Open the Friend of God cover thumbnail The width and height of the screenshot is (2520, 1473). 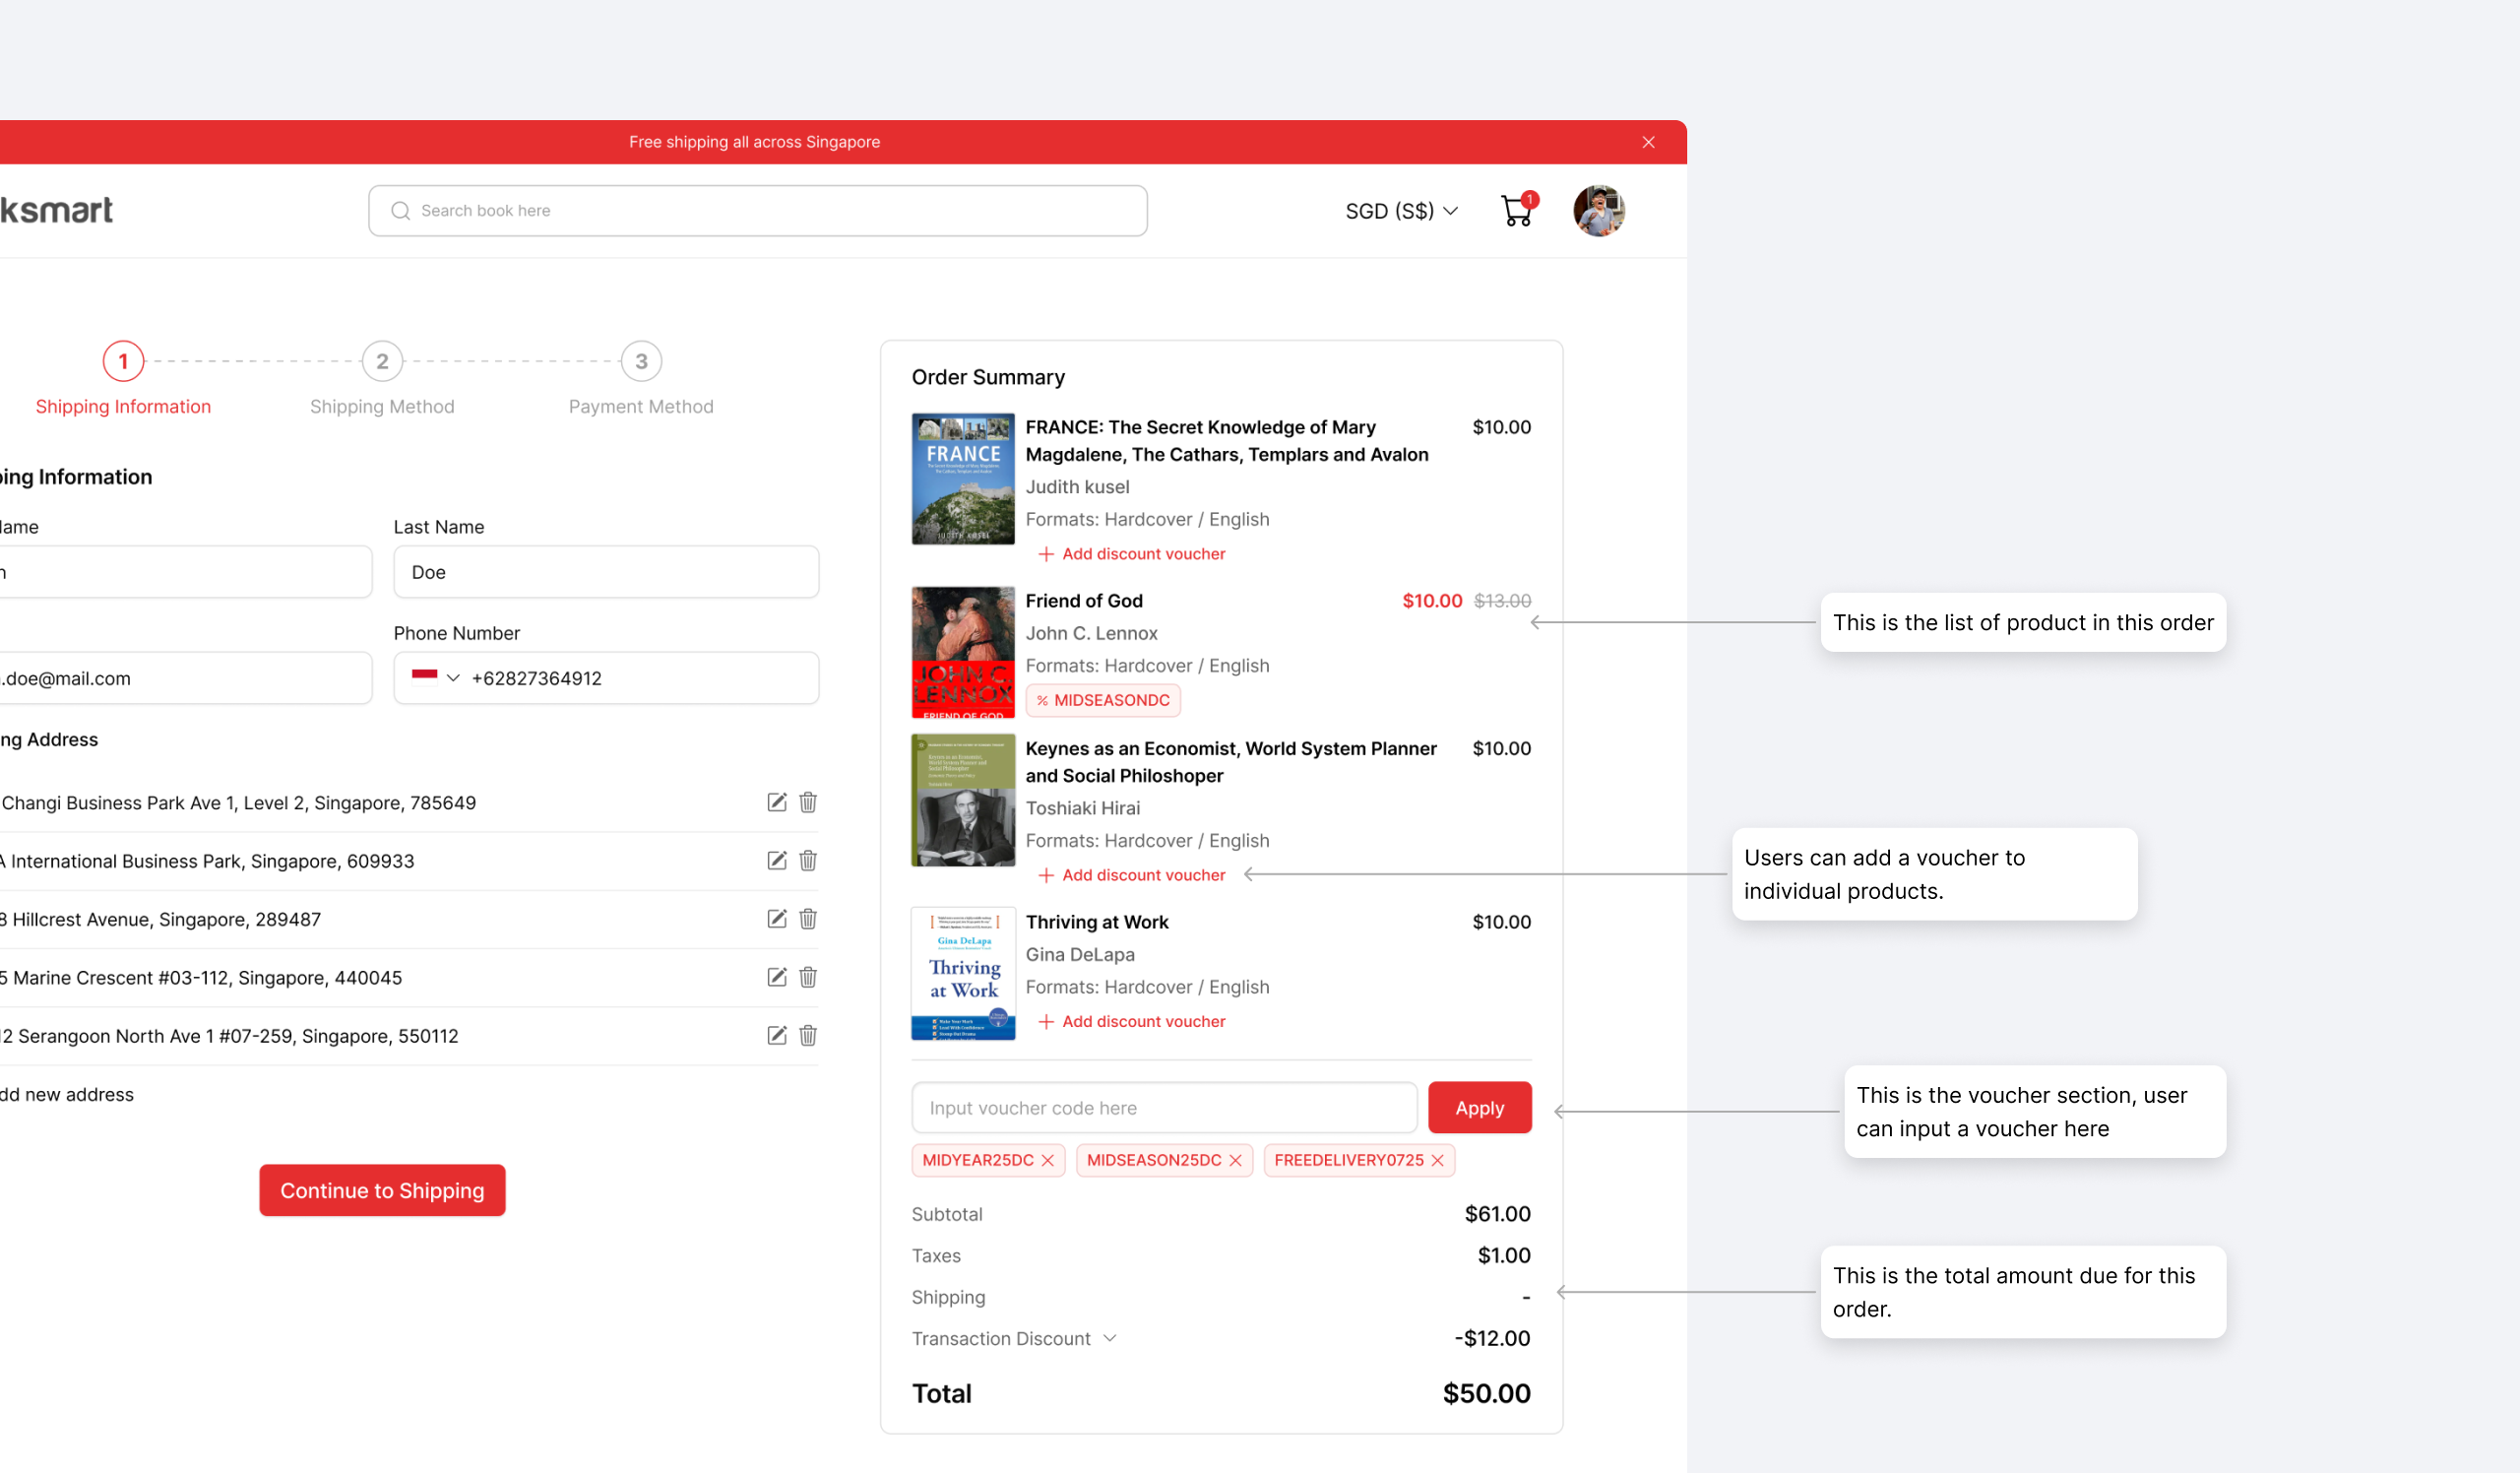point(963,652)
